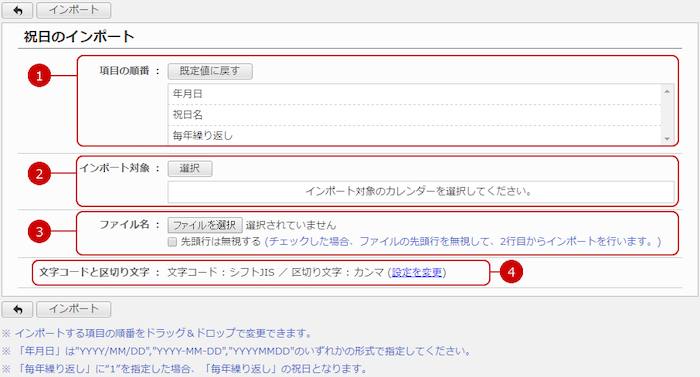
Task: Click the item list scroll-up arrow
Action: click(x=667, y=91)
